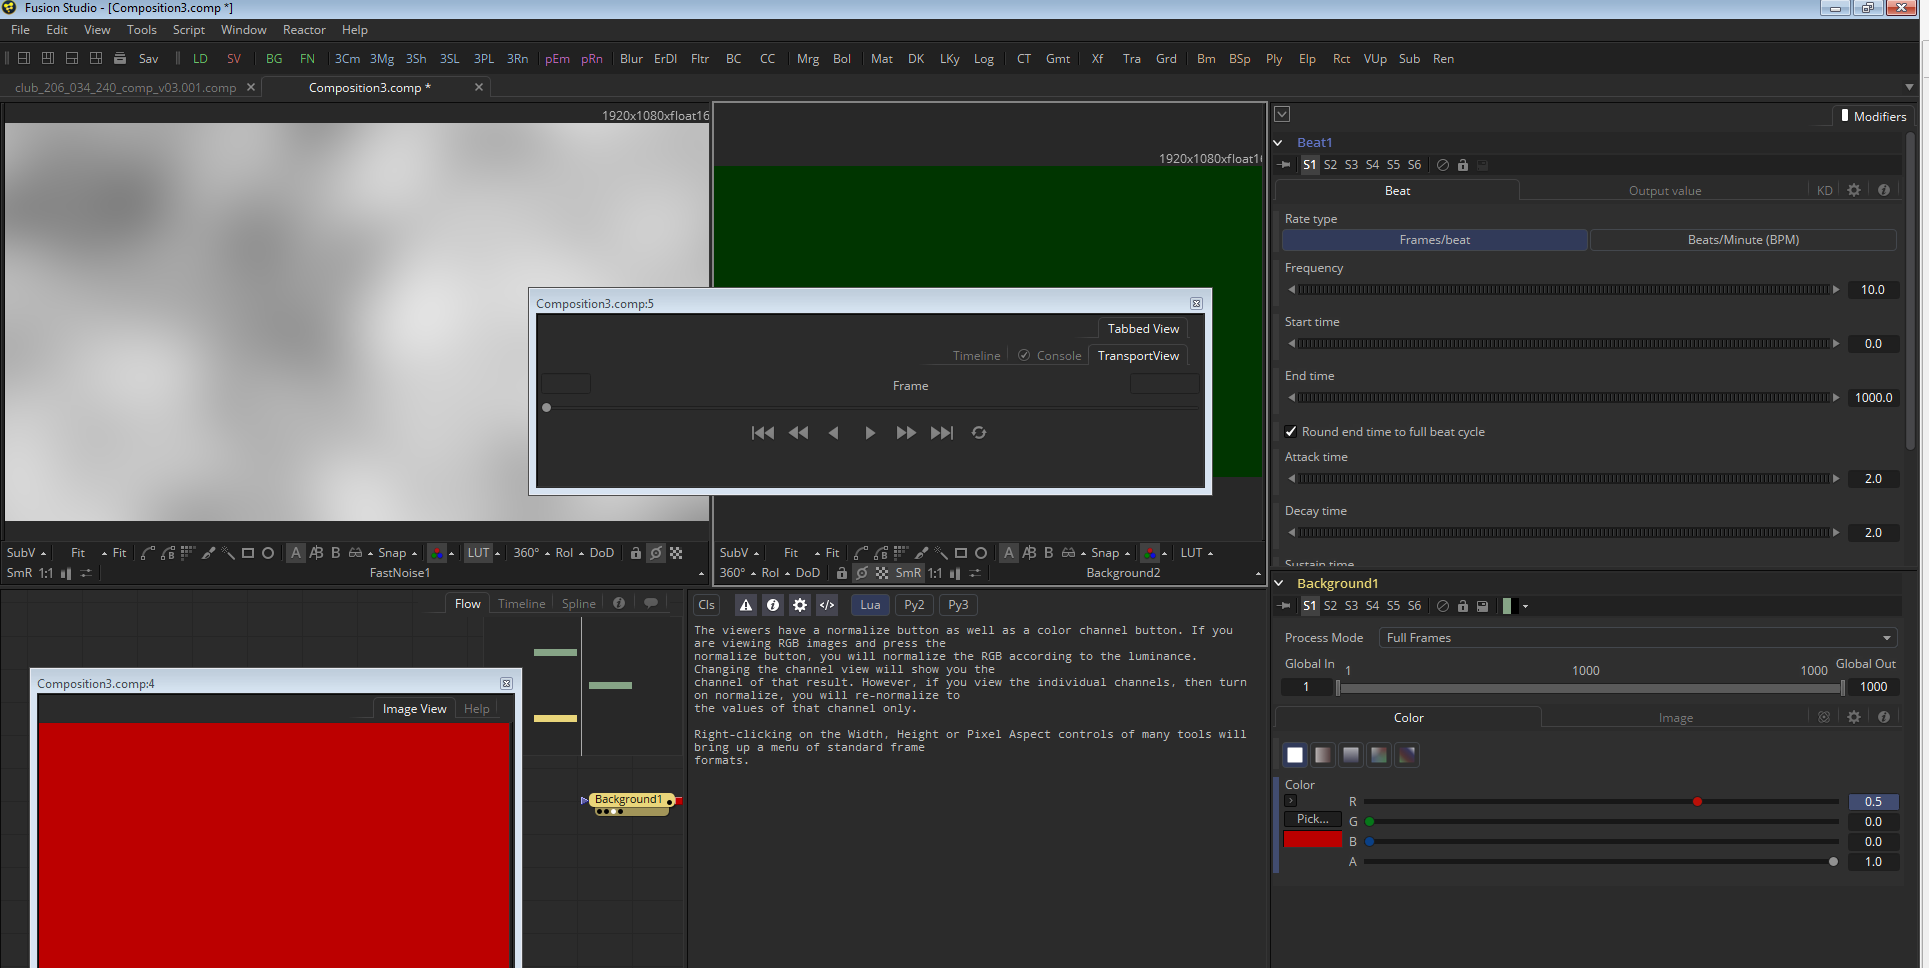Screen dimensions: 1929x968
Task: Click the pass-through icon in Beat1 header
Action: pyautogui.click(x=1443, y=165)
